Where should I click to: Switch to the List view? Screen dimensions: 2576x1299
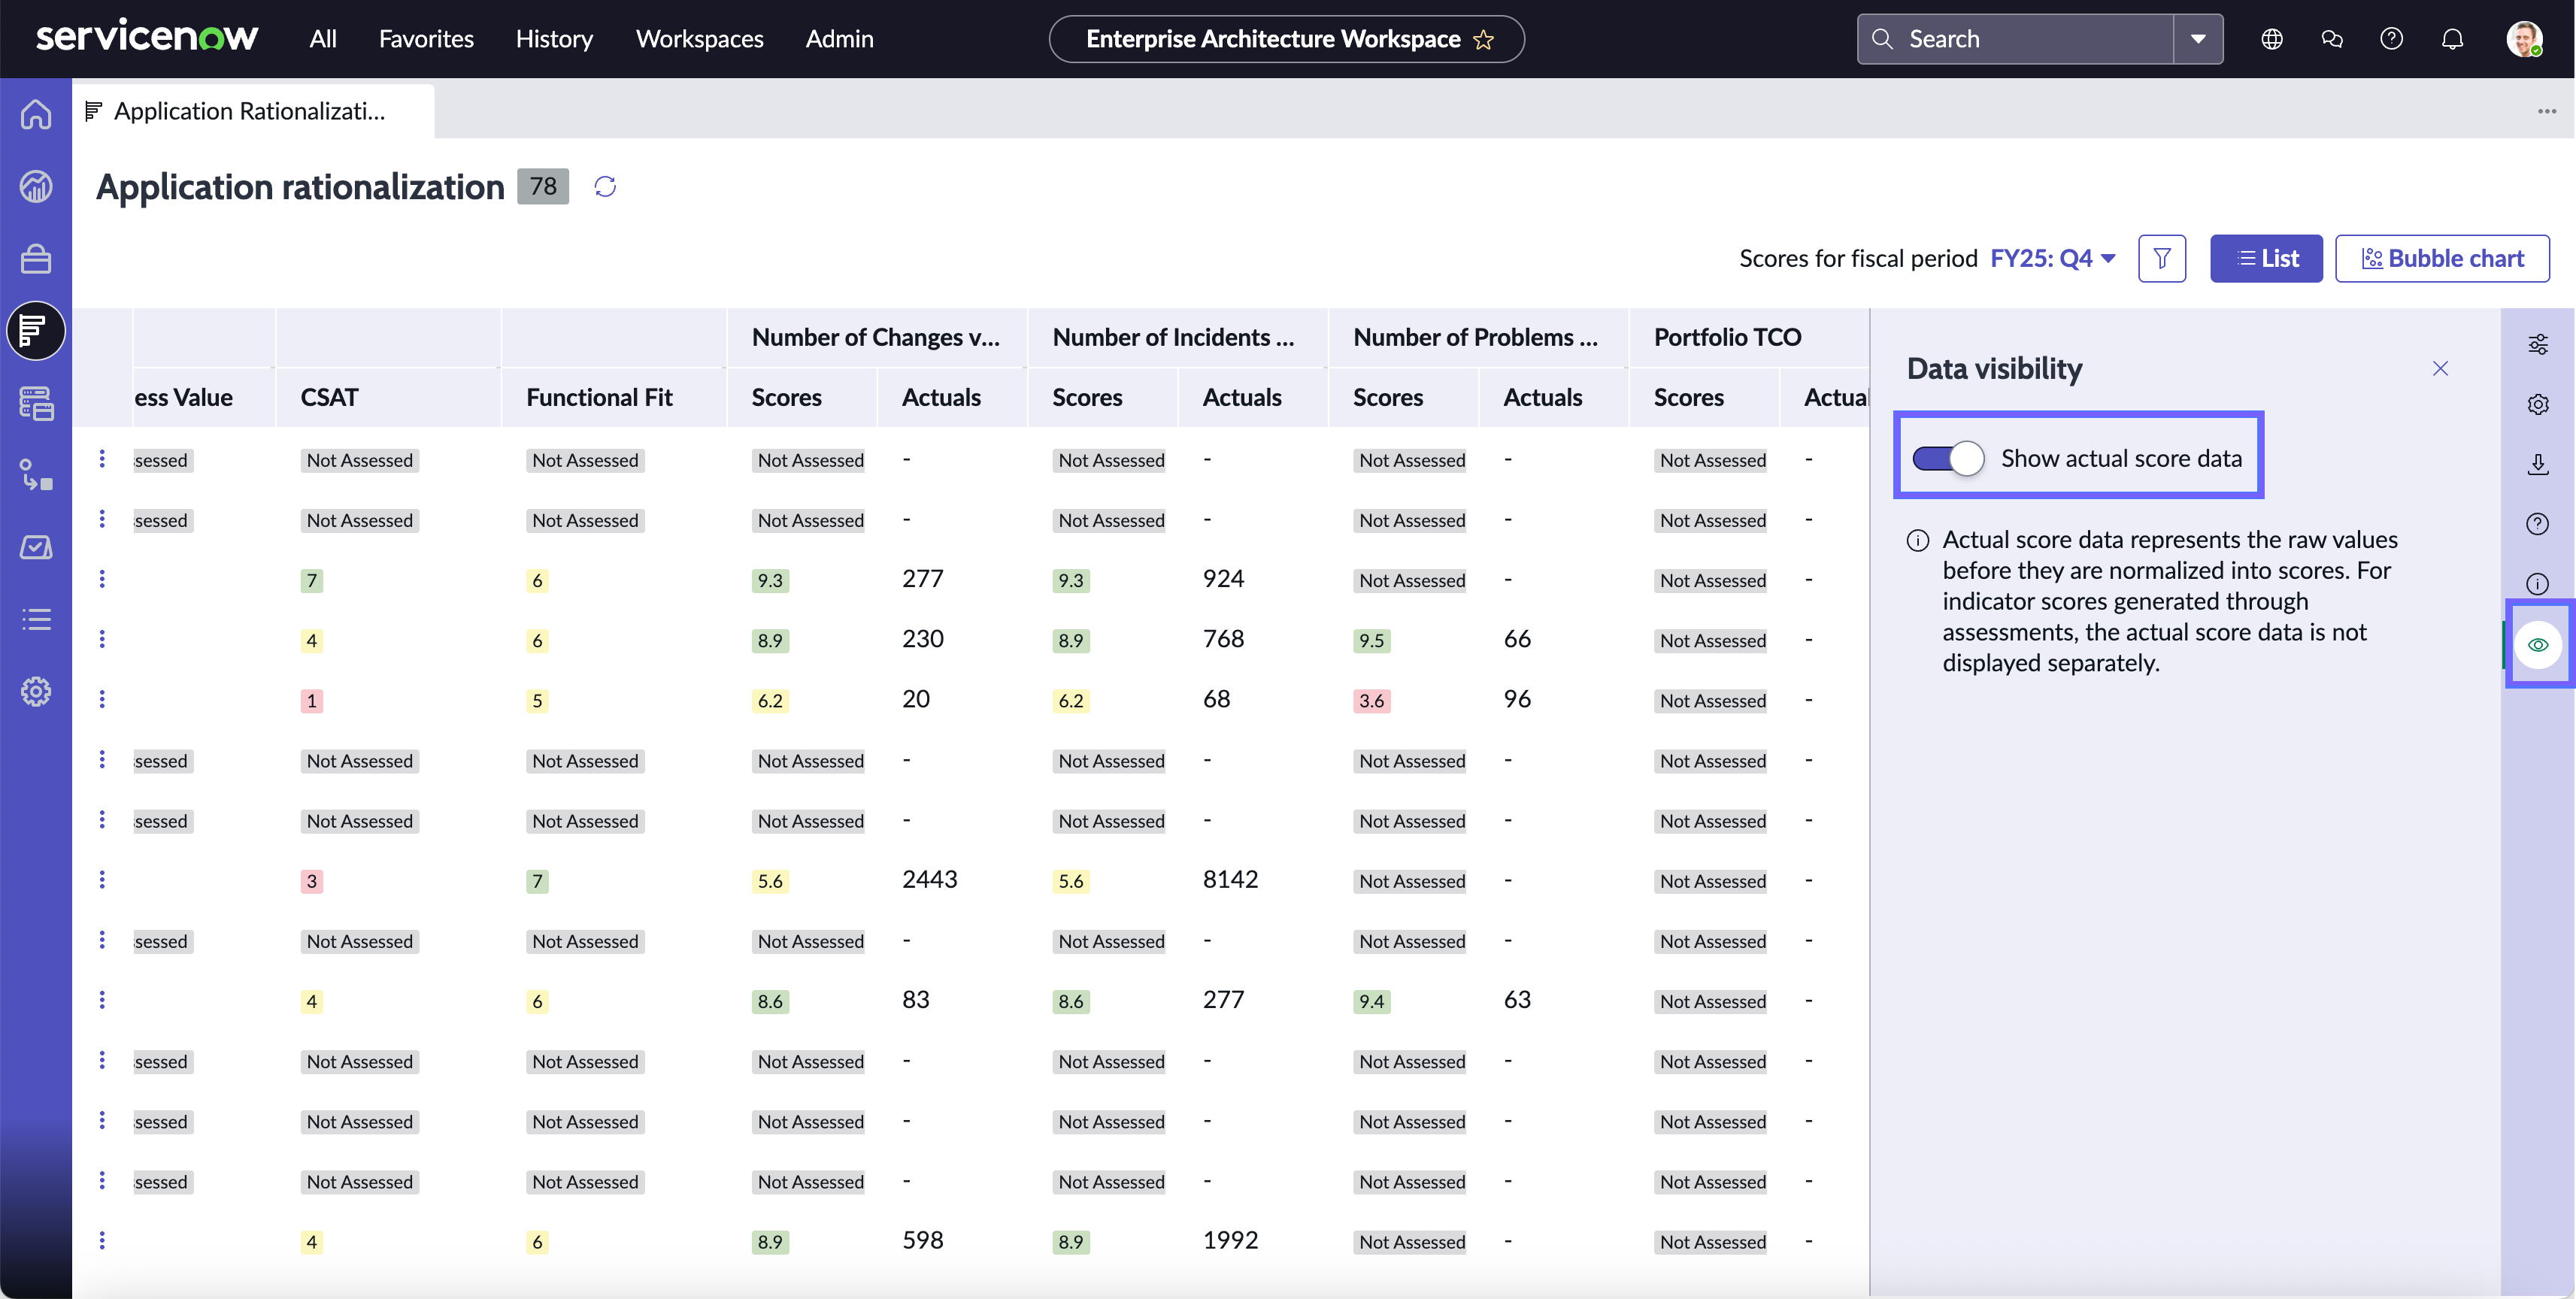coord(2265,258)
